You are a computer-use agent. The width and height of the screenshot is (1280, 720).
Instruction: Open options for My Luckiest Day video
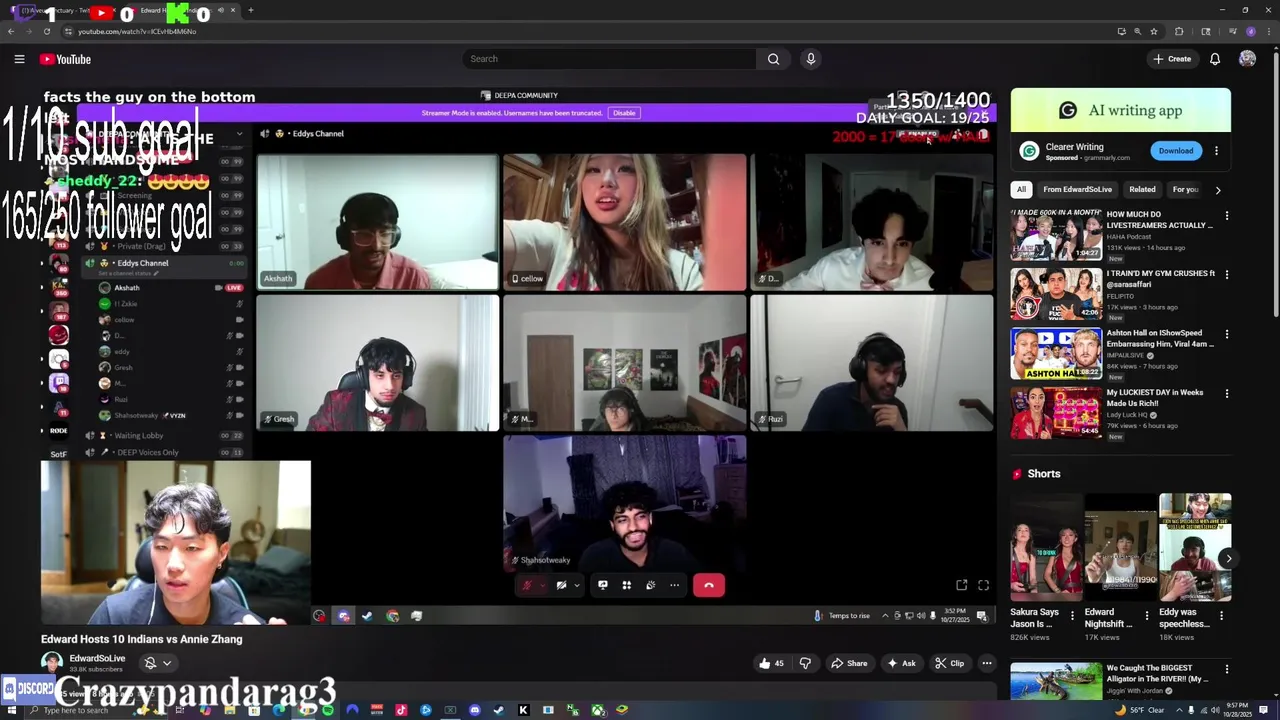click(1227, 394)
